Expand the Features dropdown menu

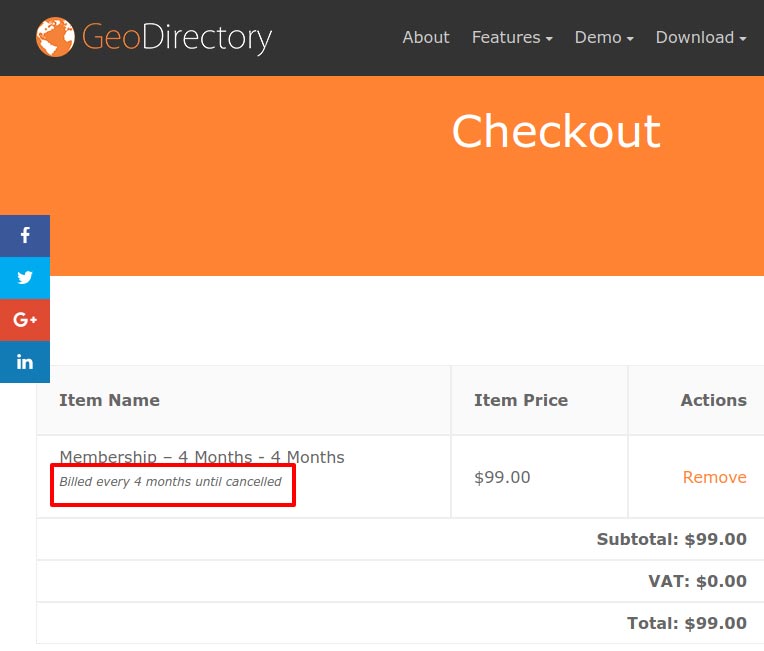[x=512, y=38]
